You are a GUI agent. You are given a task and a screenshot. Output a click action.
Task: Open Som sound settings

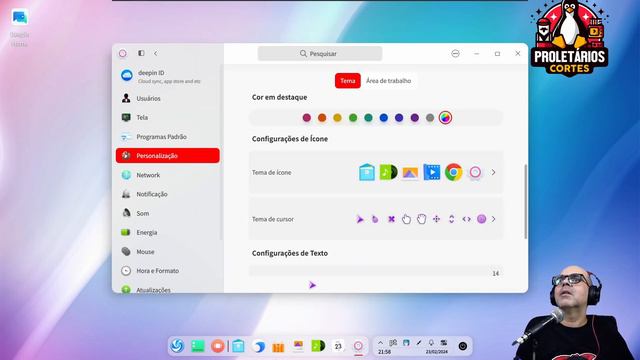coord(168,213)
